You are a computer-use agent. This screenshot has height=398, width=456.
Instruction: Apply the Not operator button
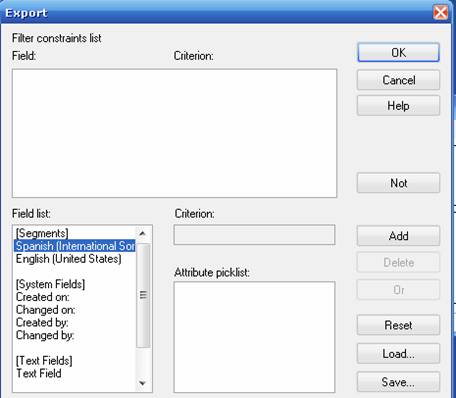coord(398,183)
